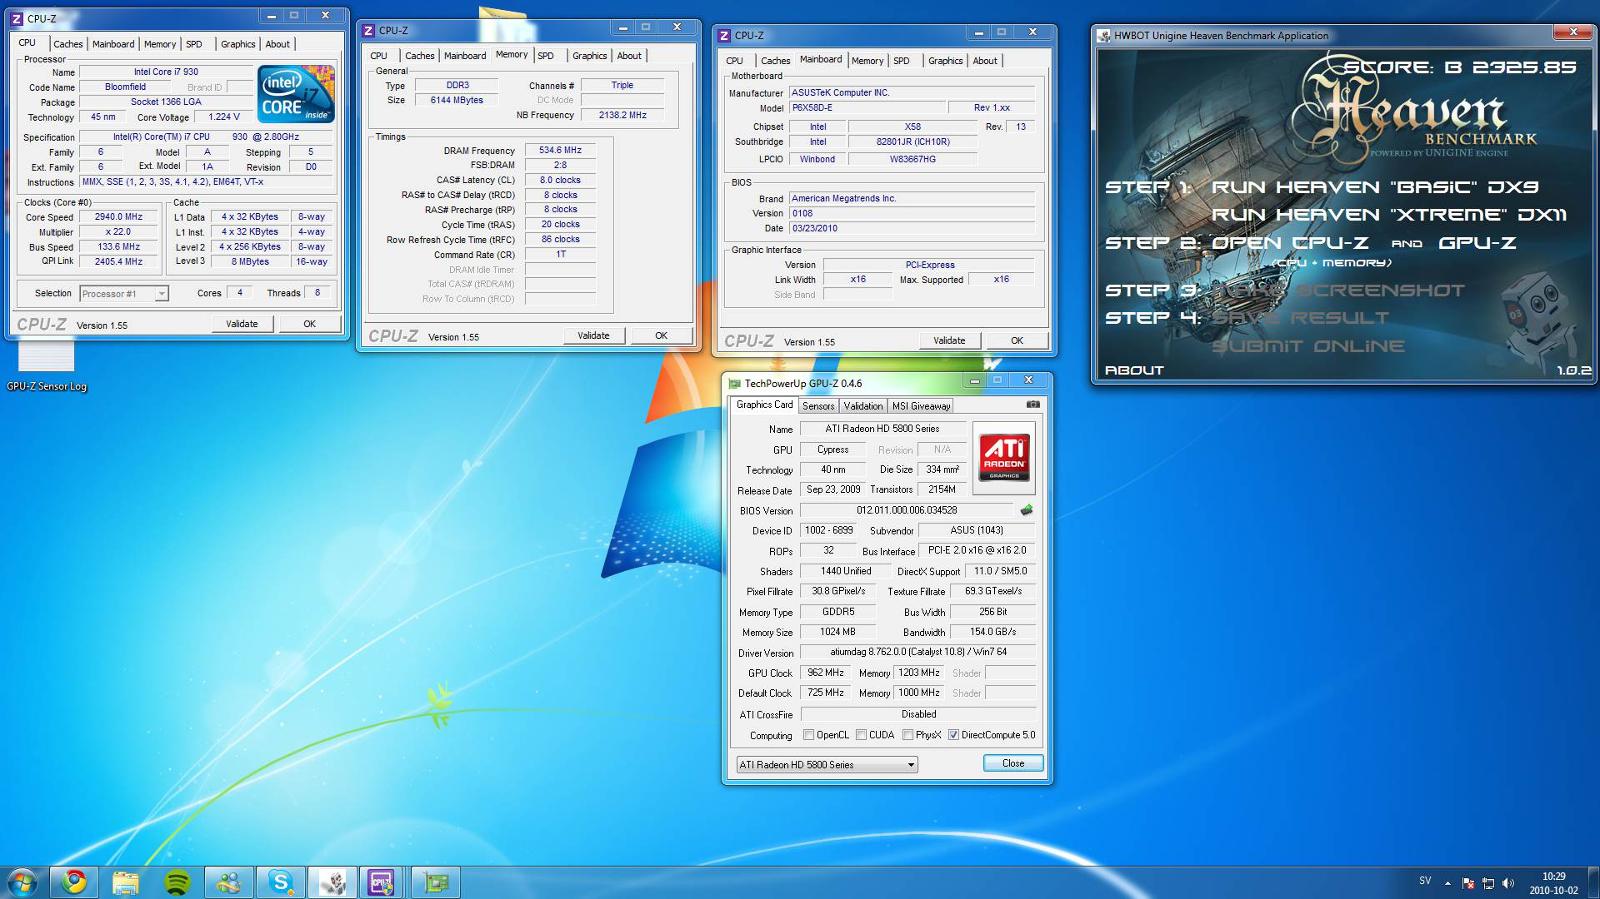Click the Core Speed value "2940.0 MHz"

tap(118, 217)
